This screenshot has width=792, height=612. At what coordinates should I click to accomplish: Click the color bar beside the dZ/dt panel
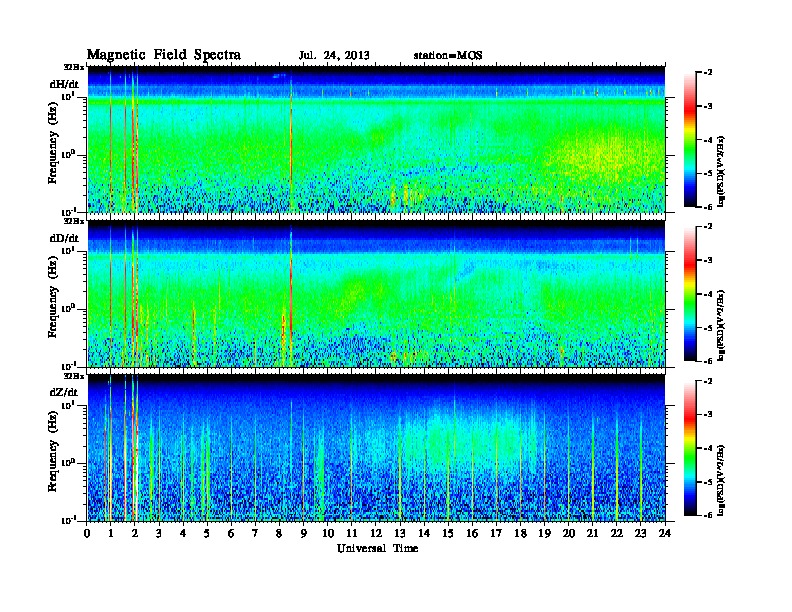[x=690, y=448]
